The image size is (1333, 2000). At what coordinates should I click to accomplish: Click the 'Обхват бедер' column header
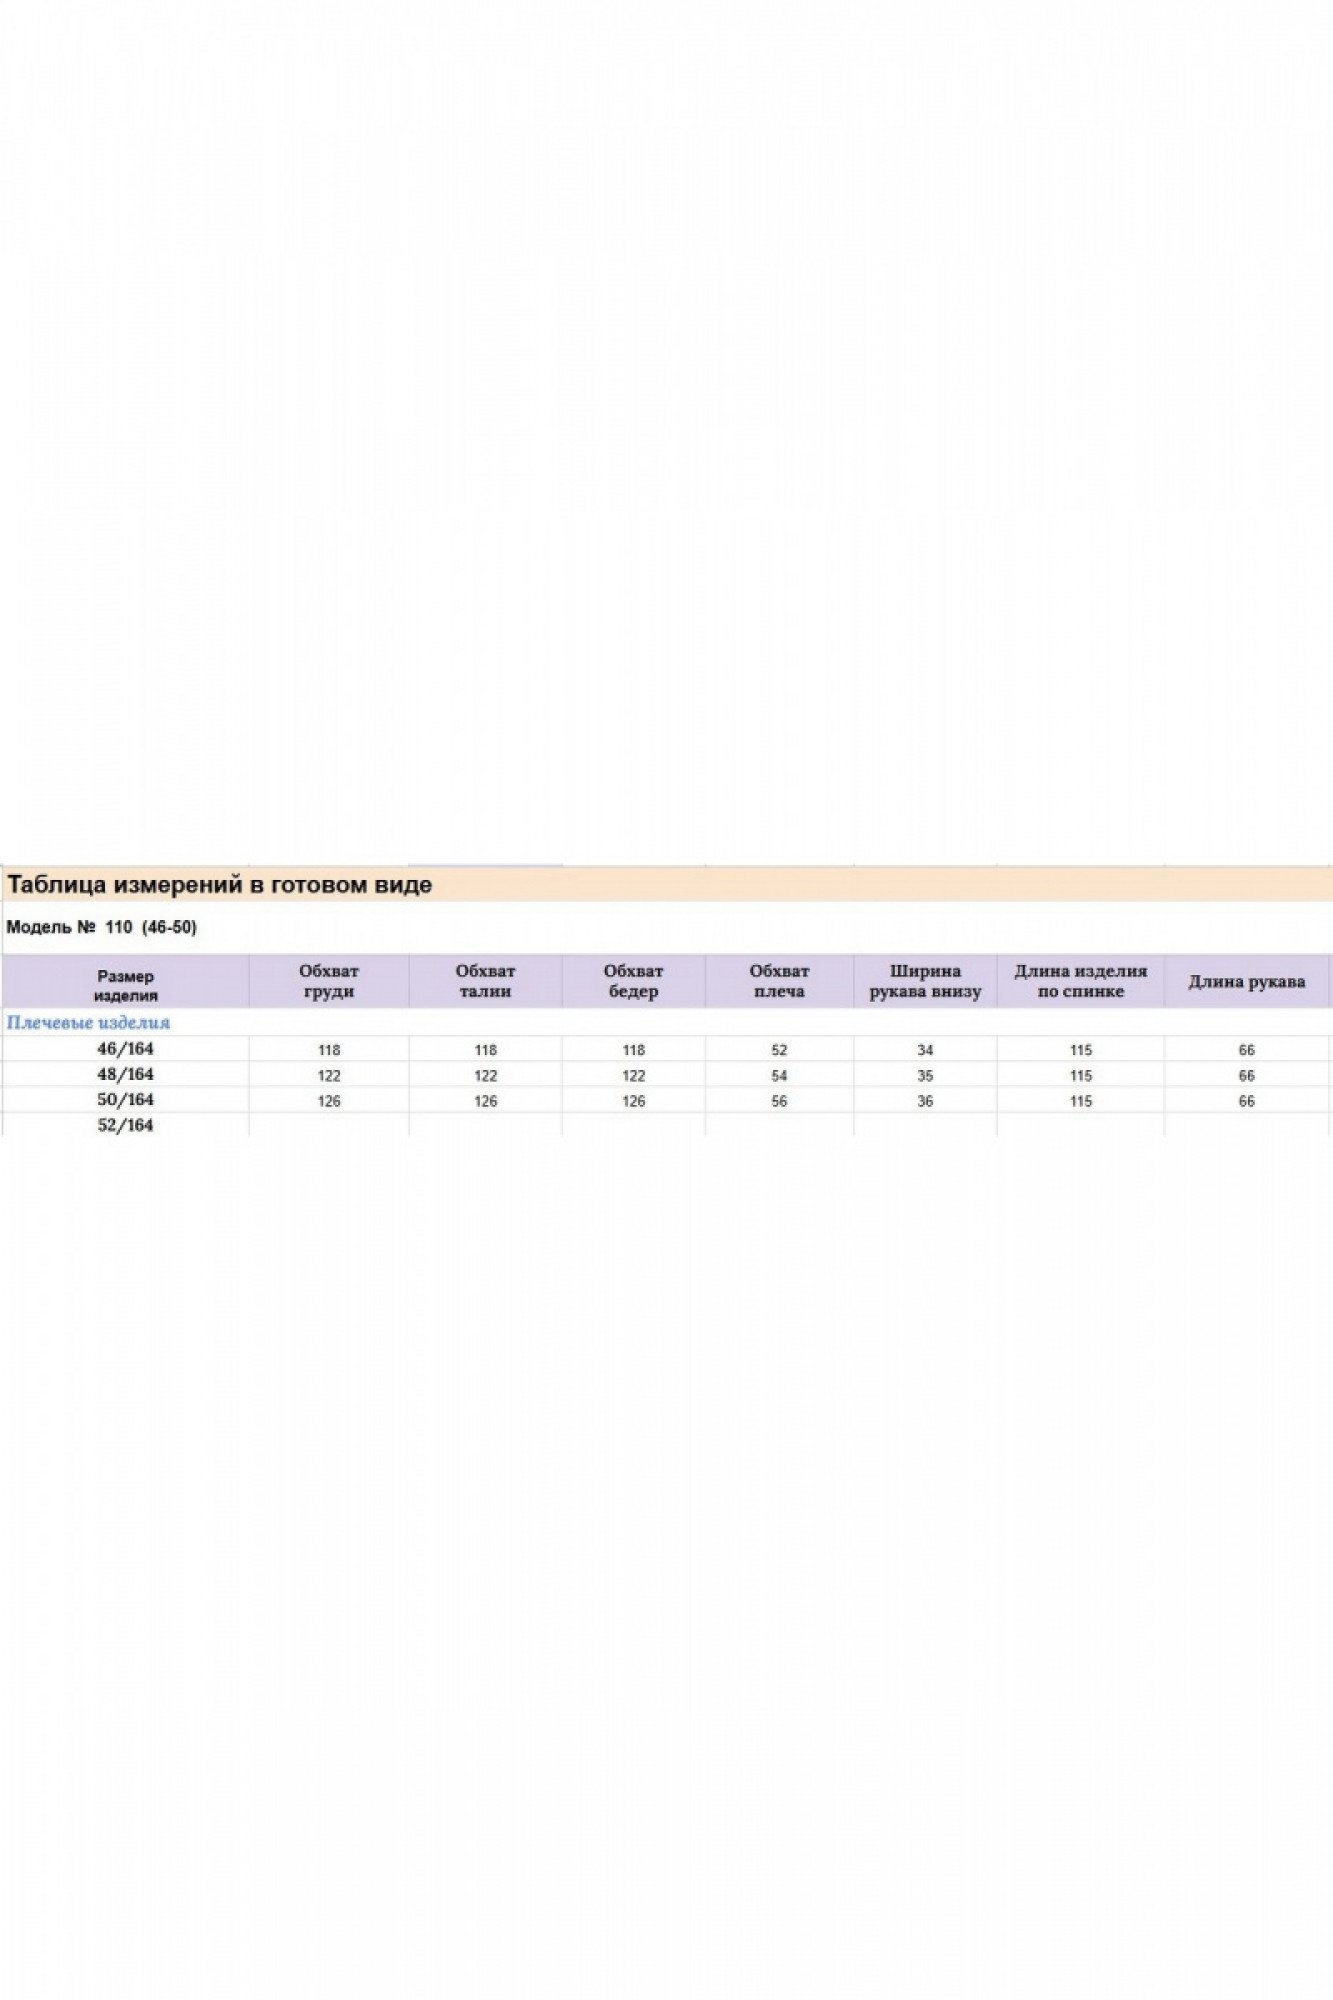pyautogui.click(x=634, y=981)
